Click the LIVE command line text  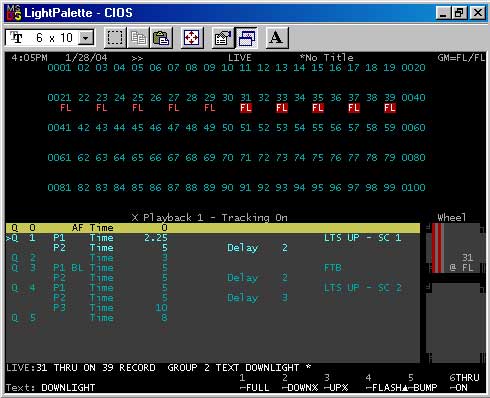pos(159,368)
